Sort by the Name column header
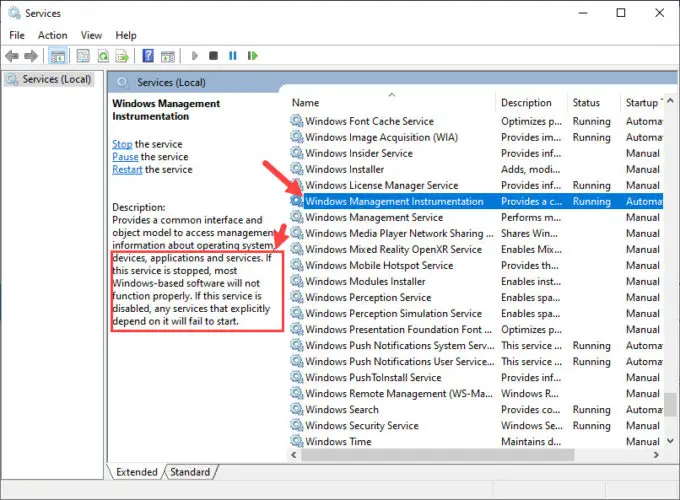This screenshot has width=680, height=500. click(392, 102)
